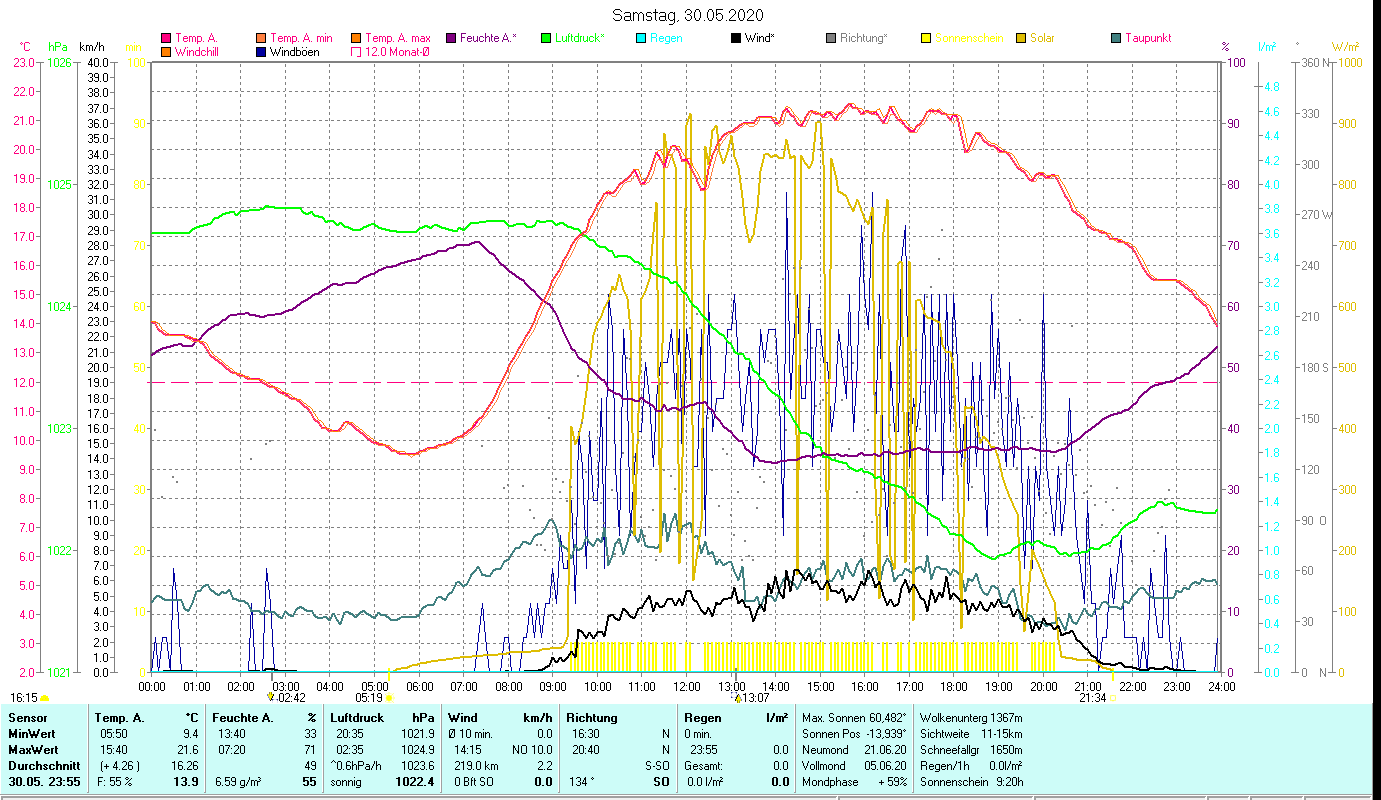The image size is (1381, 800).
Task: Click the 'MaxWert' row label
Action: pyautogui.click(x=32, y=750)
